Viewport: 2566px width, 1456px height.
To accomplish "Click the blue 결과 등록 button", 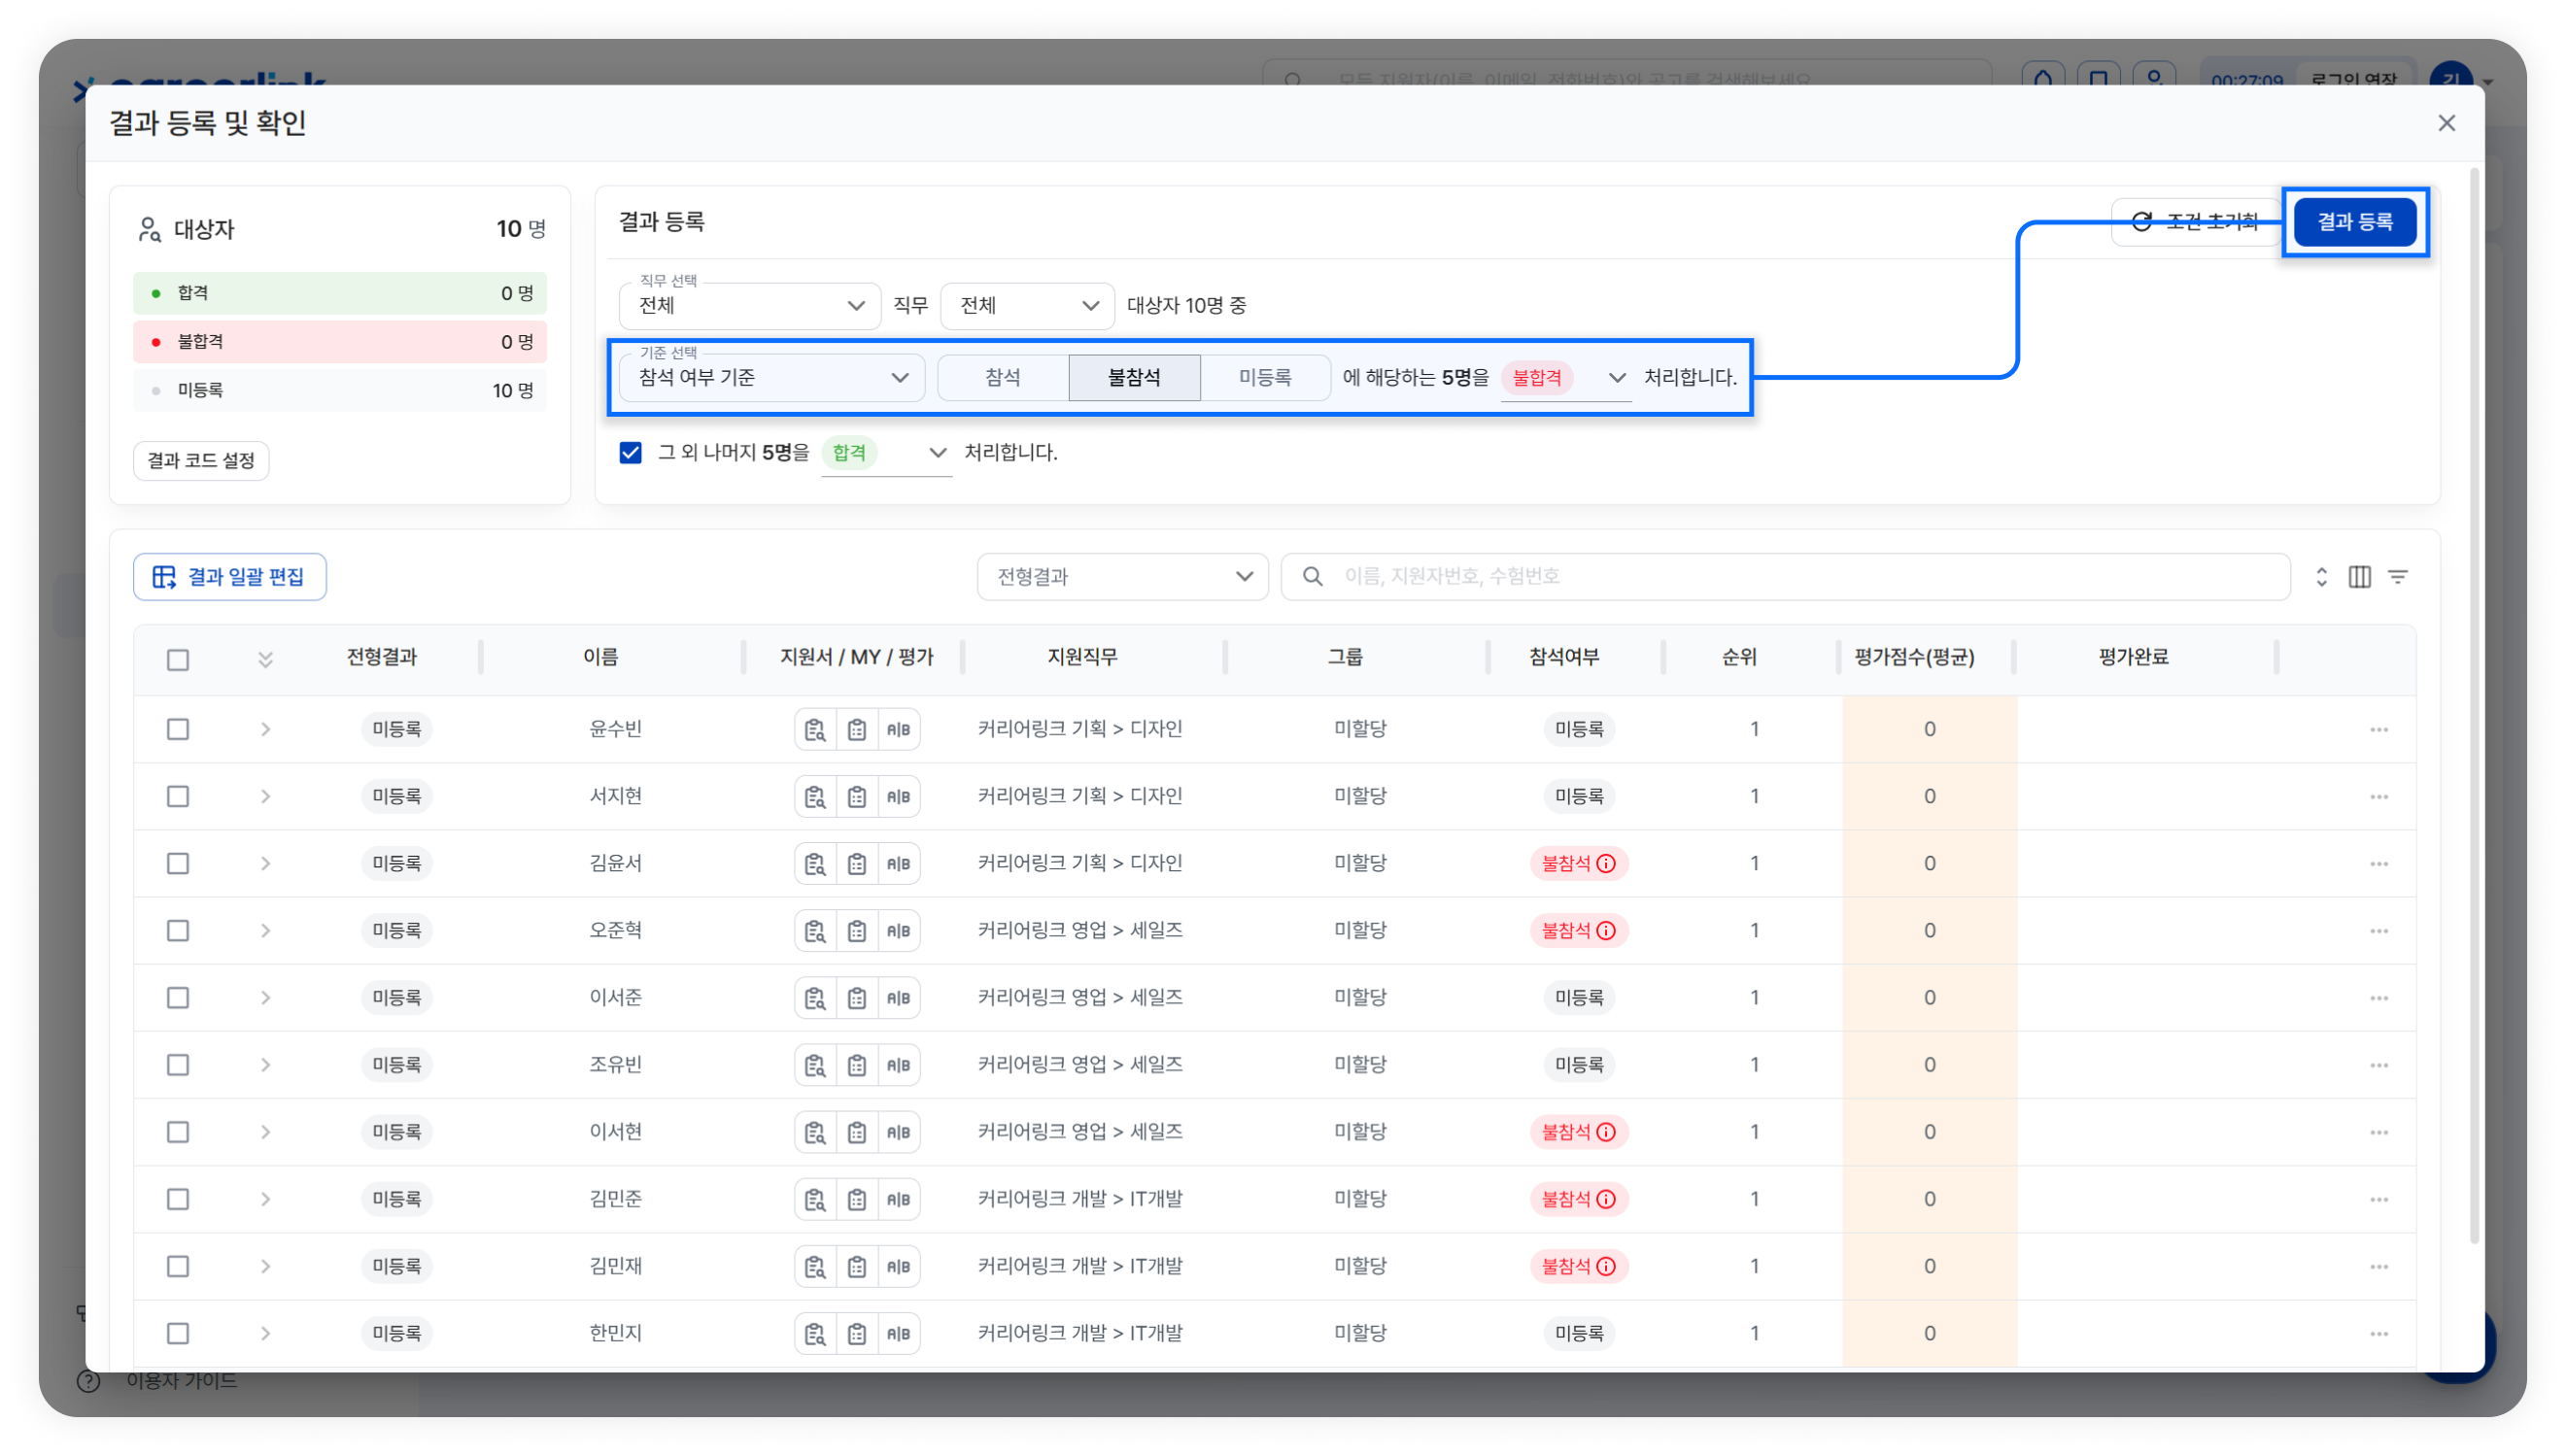I will (x=2355, y=222).
